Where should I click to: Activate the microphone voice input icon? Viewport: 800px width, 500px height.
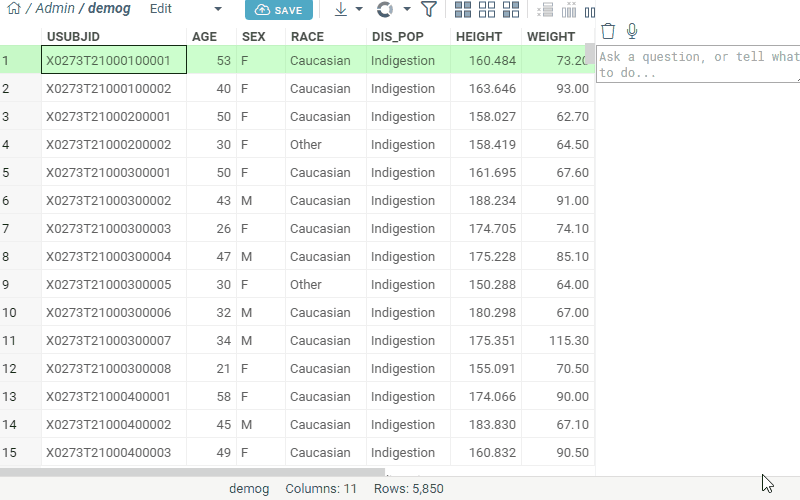(x=632, y=32)
